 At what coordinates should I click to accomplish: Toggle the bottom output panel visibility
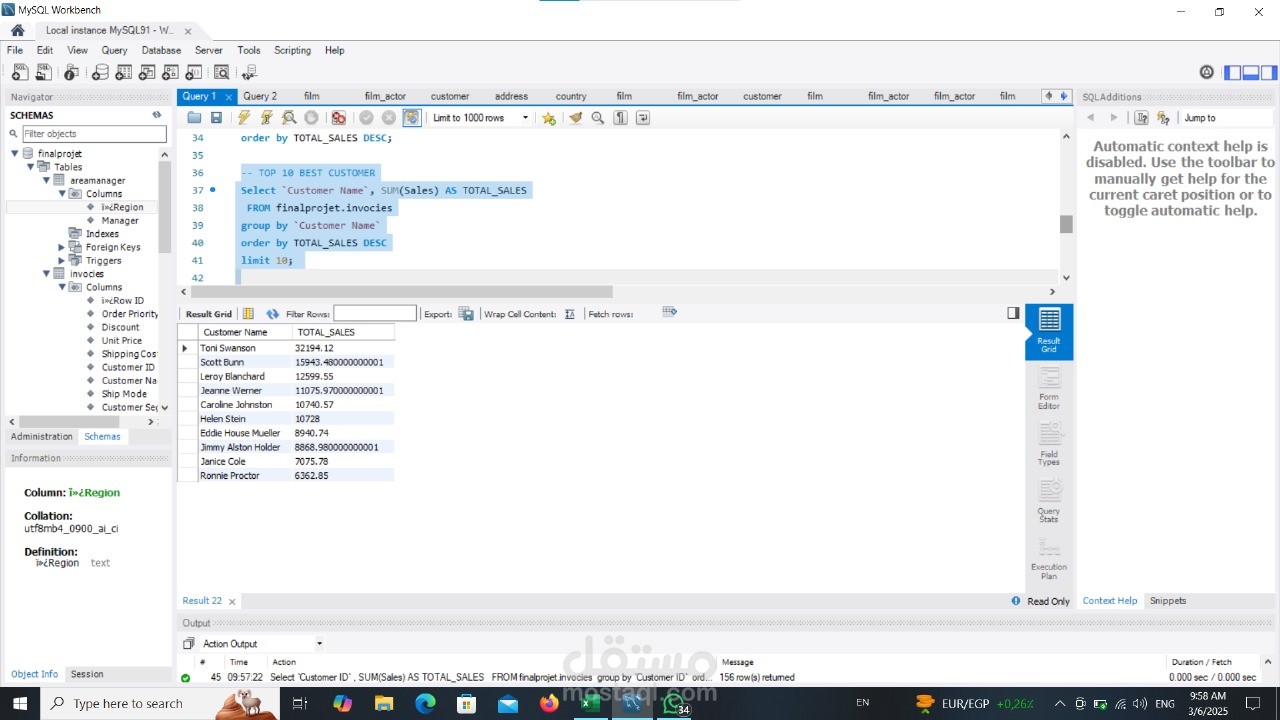(x=1251, y=72)
